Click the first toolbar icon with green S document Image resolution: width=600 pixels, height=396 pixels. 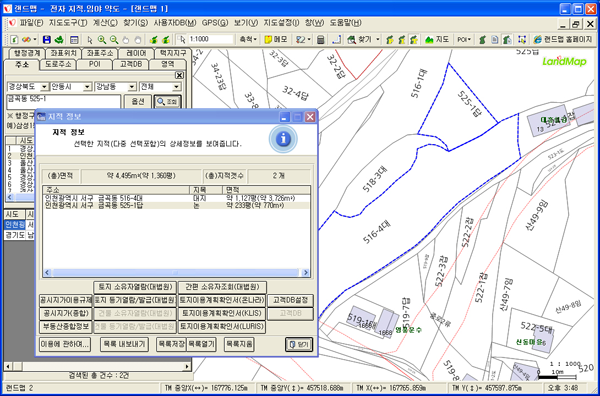click(x=14, y=39)
